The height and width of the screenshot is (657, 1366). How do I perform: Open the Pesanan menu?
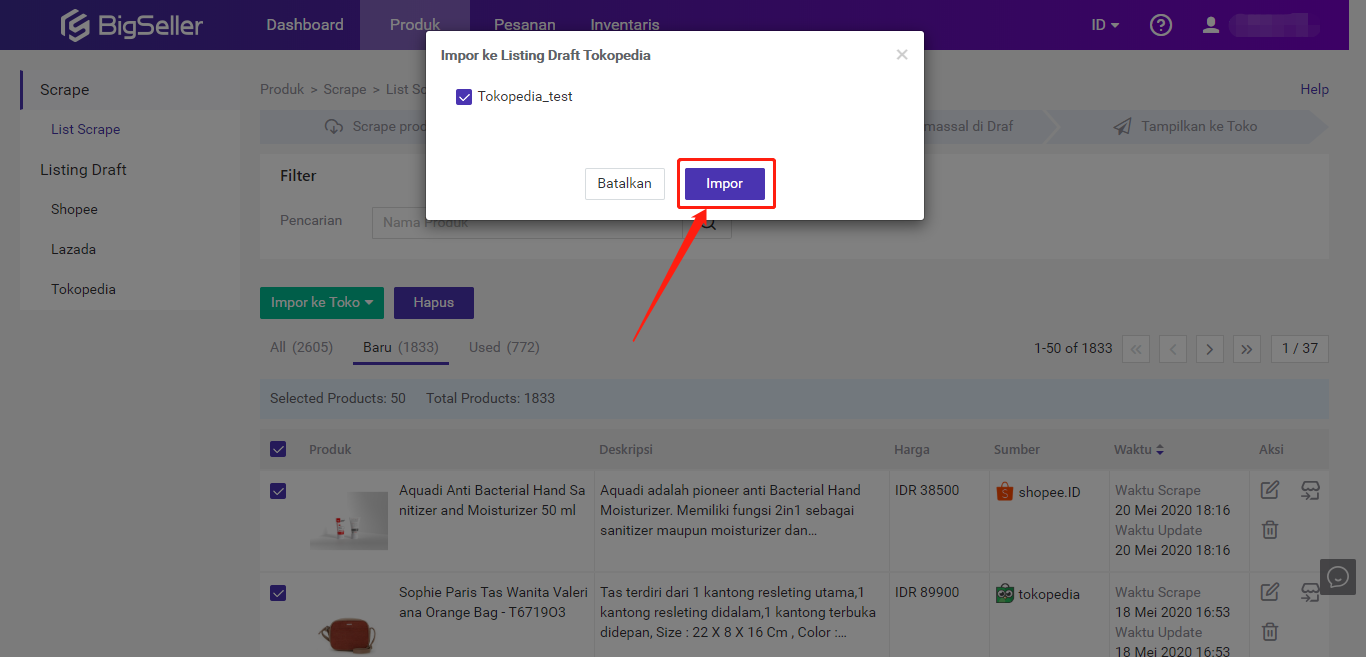click(525, 25)
